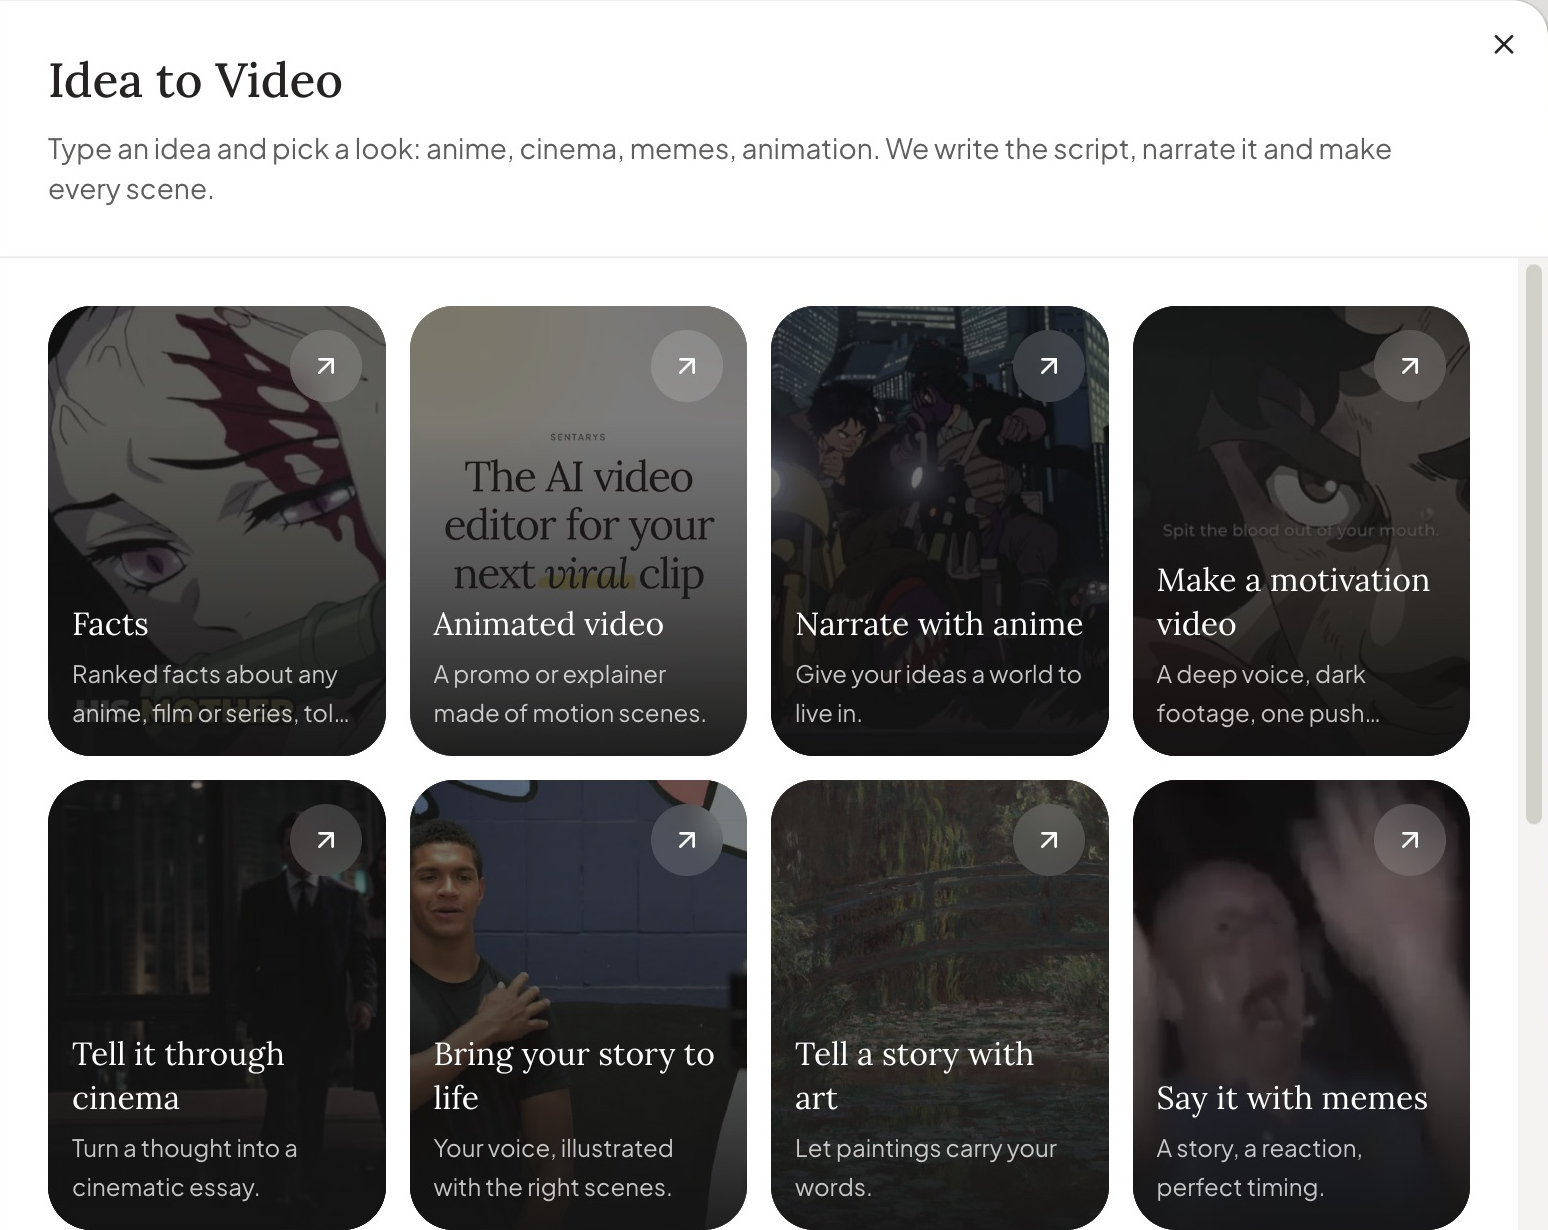Screen dimensions: 1548x1230
Task: Click arrow icon on Say it with memes
Action: click(x=1410, y=840)
